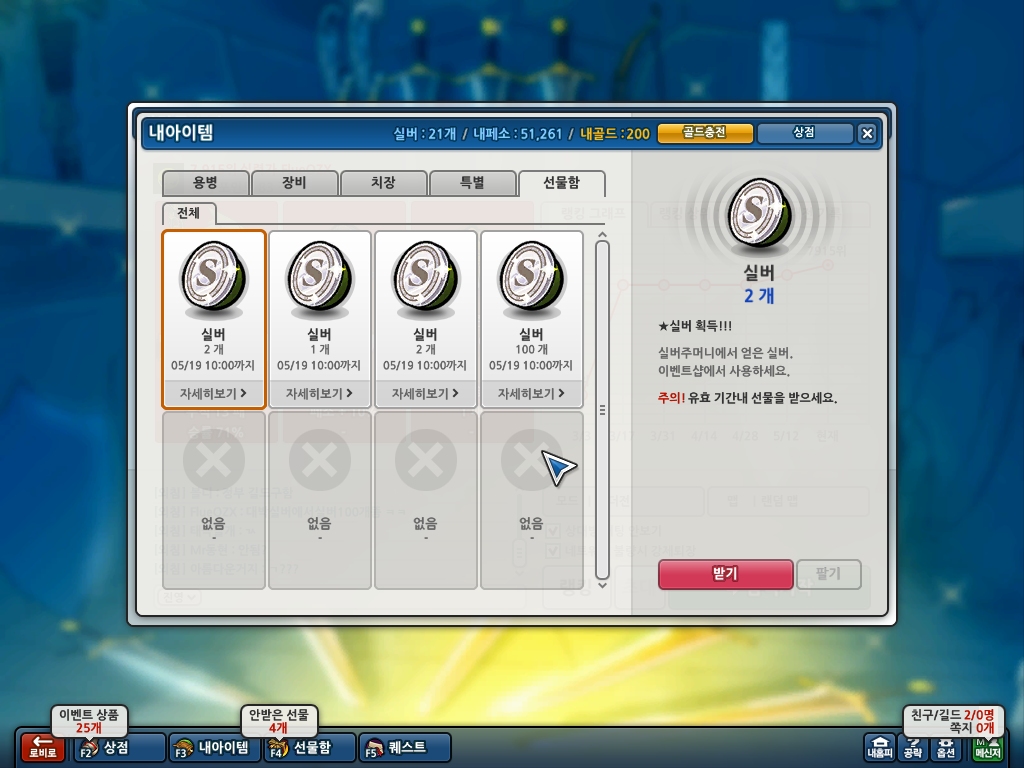Screen dimensions: 1024x768
Task: Open the 내홈피 home icon
Action: [879, 747]
